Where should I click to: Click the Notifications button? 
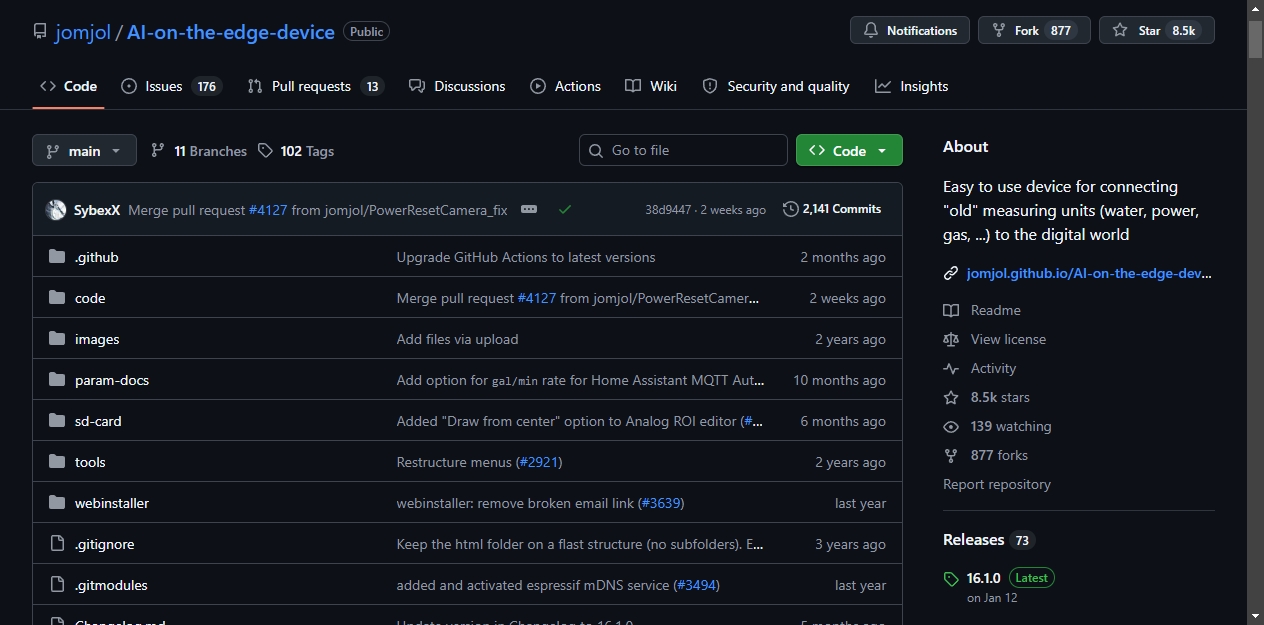(910, 31)
